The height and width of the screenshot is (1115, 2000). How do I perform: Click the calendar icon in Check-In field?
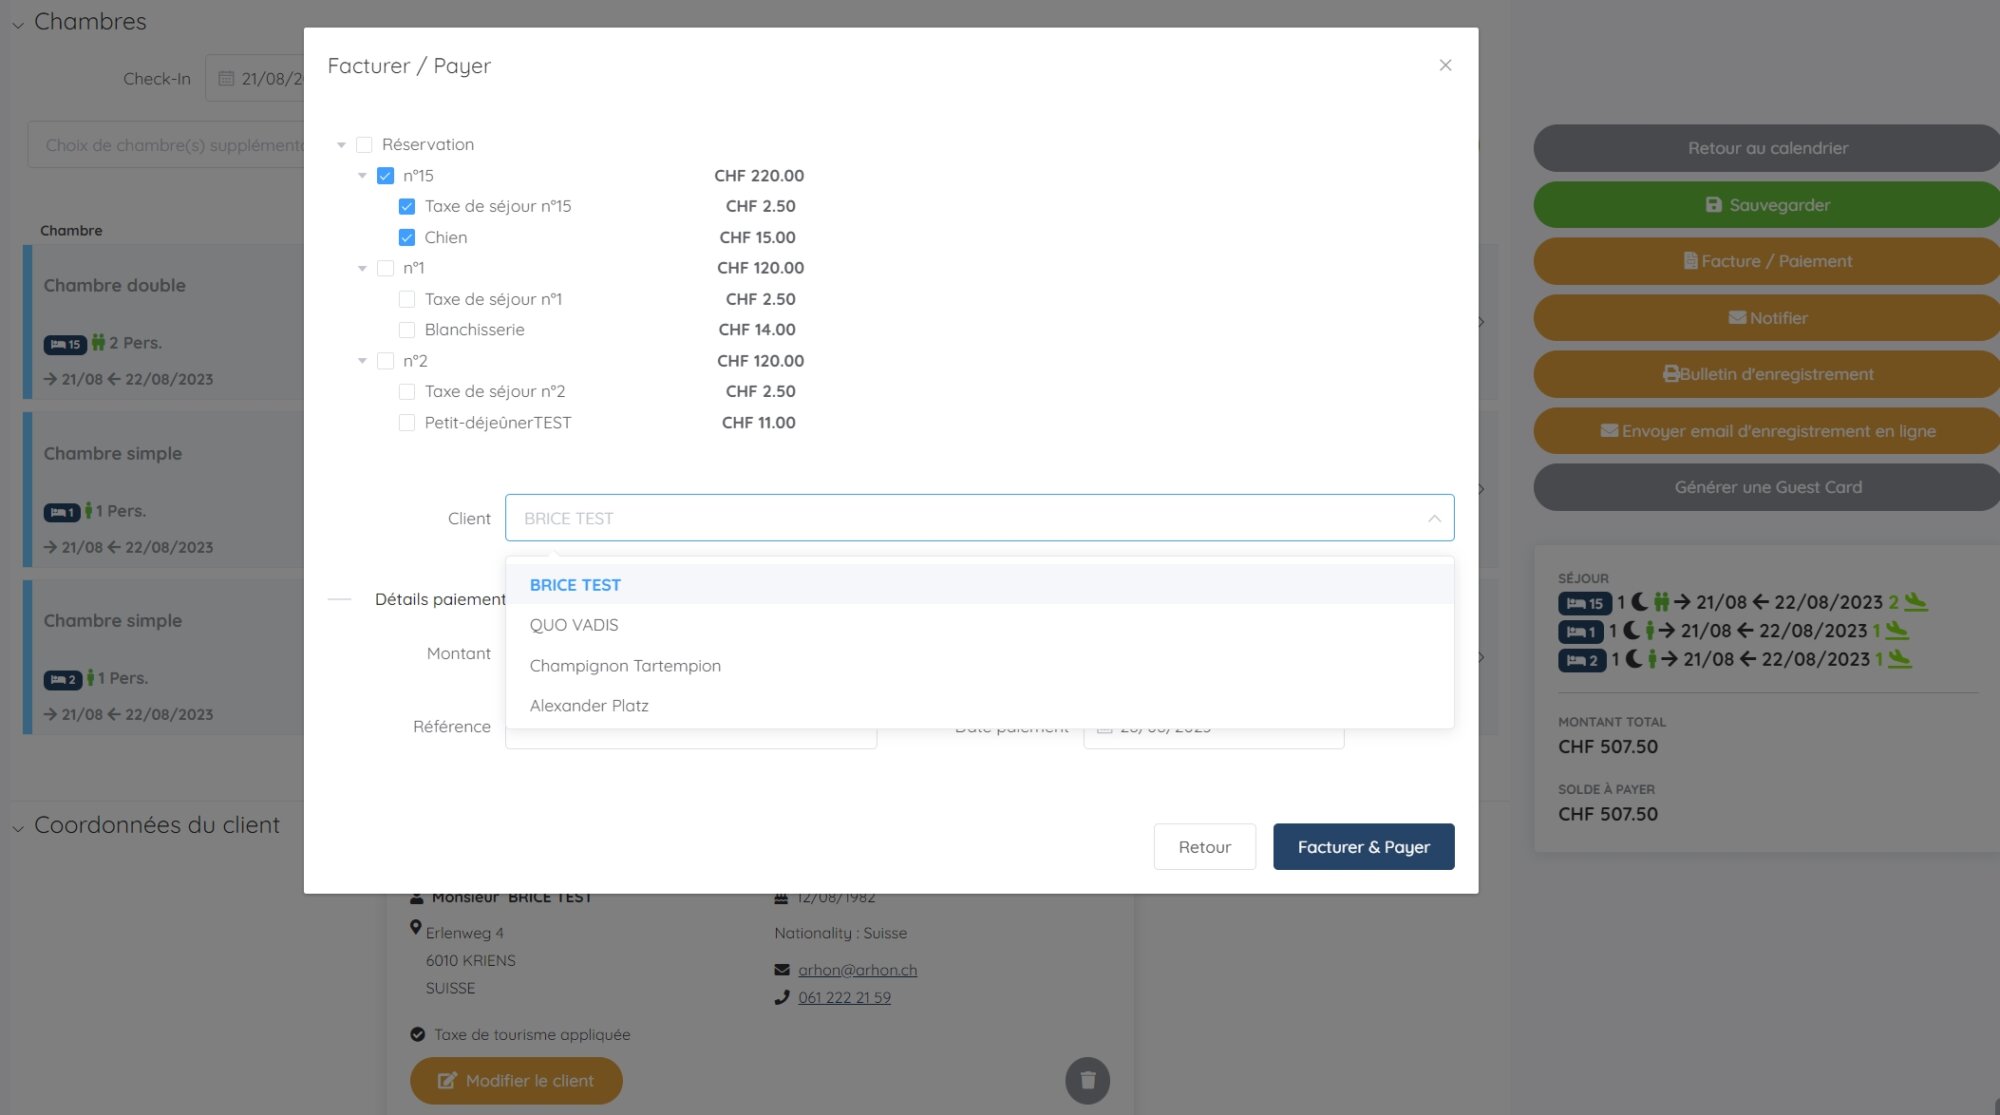click(226, 78)
